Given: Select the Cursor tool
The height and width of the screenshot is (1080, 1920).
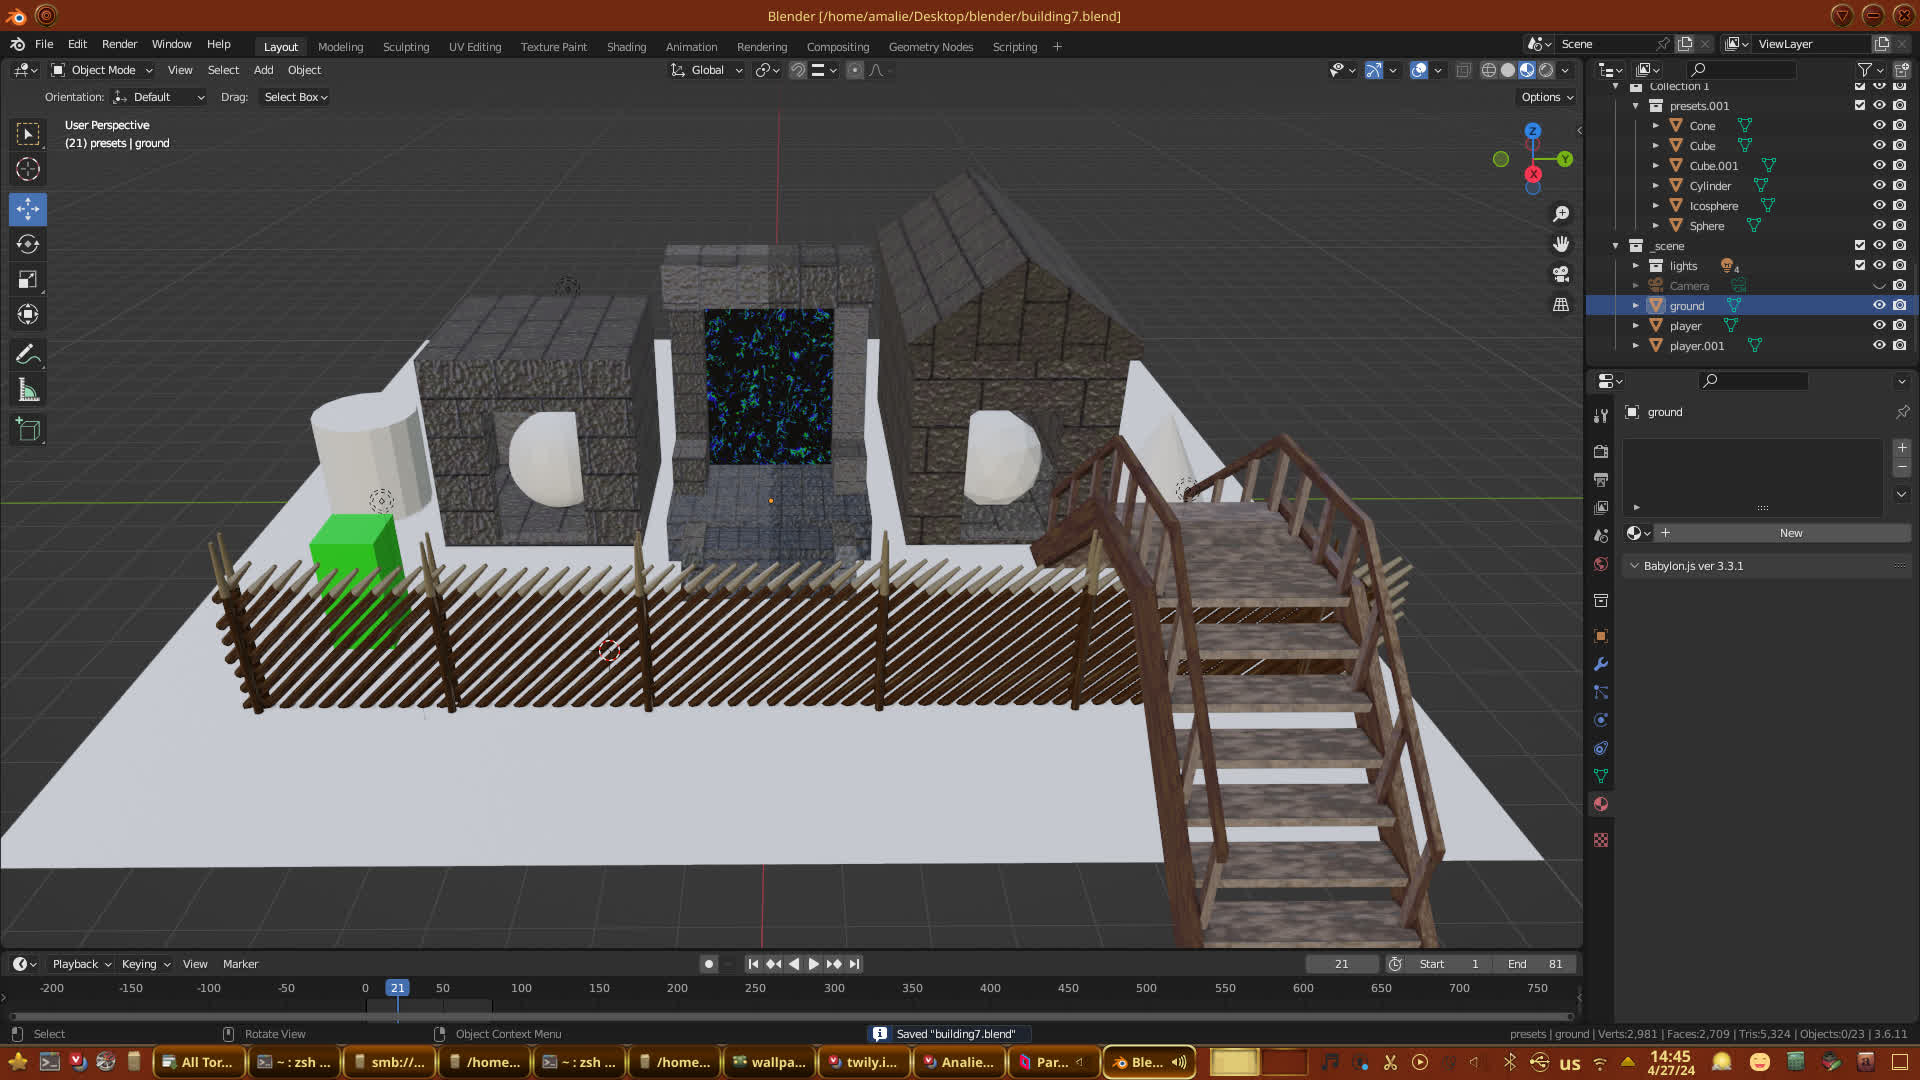Looking at the screenshot, I should (28, 170).
